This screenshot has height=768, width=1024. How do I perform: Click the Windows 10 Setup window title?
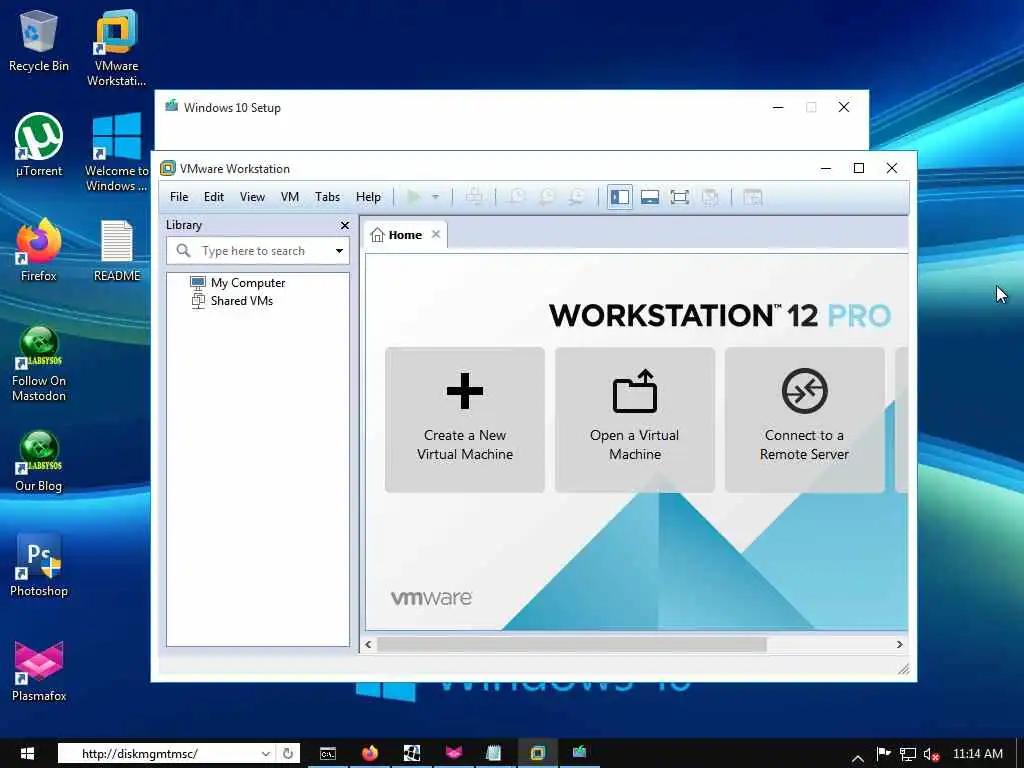[x=232, y=108]
